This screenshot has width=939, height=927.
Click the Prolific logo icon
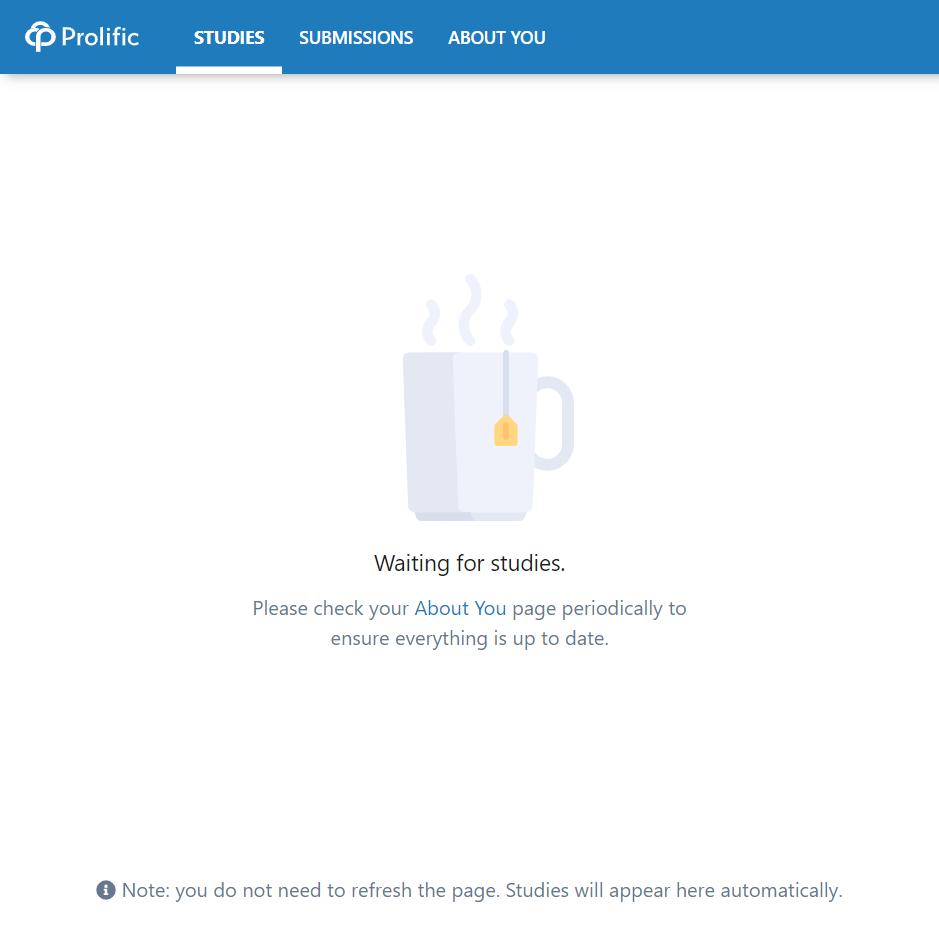click(40, 37)
